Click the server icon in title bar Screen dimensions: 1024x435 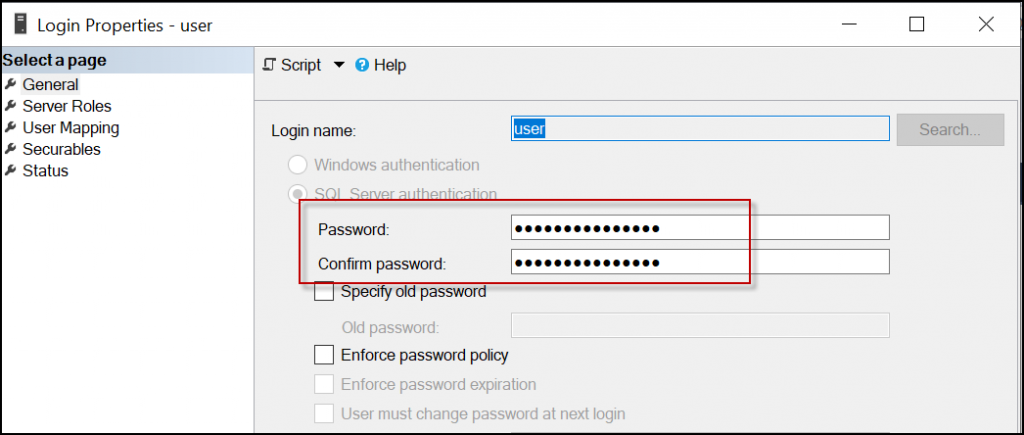click(21, 25)
